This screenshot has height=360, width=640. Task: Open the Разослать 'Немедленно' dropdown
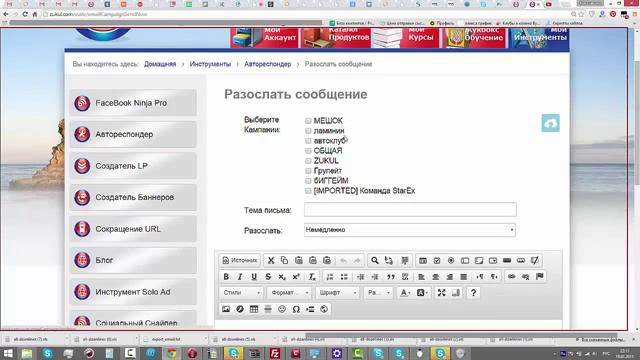coord(409,230)
